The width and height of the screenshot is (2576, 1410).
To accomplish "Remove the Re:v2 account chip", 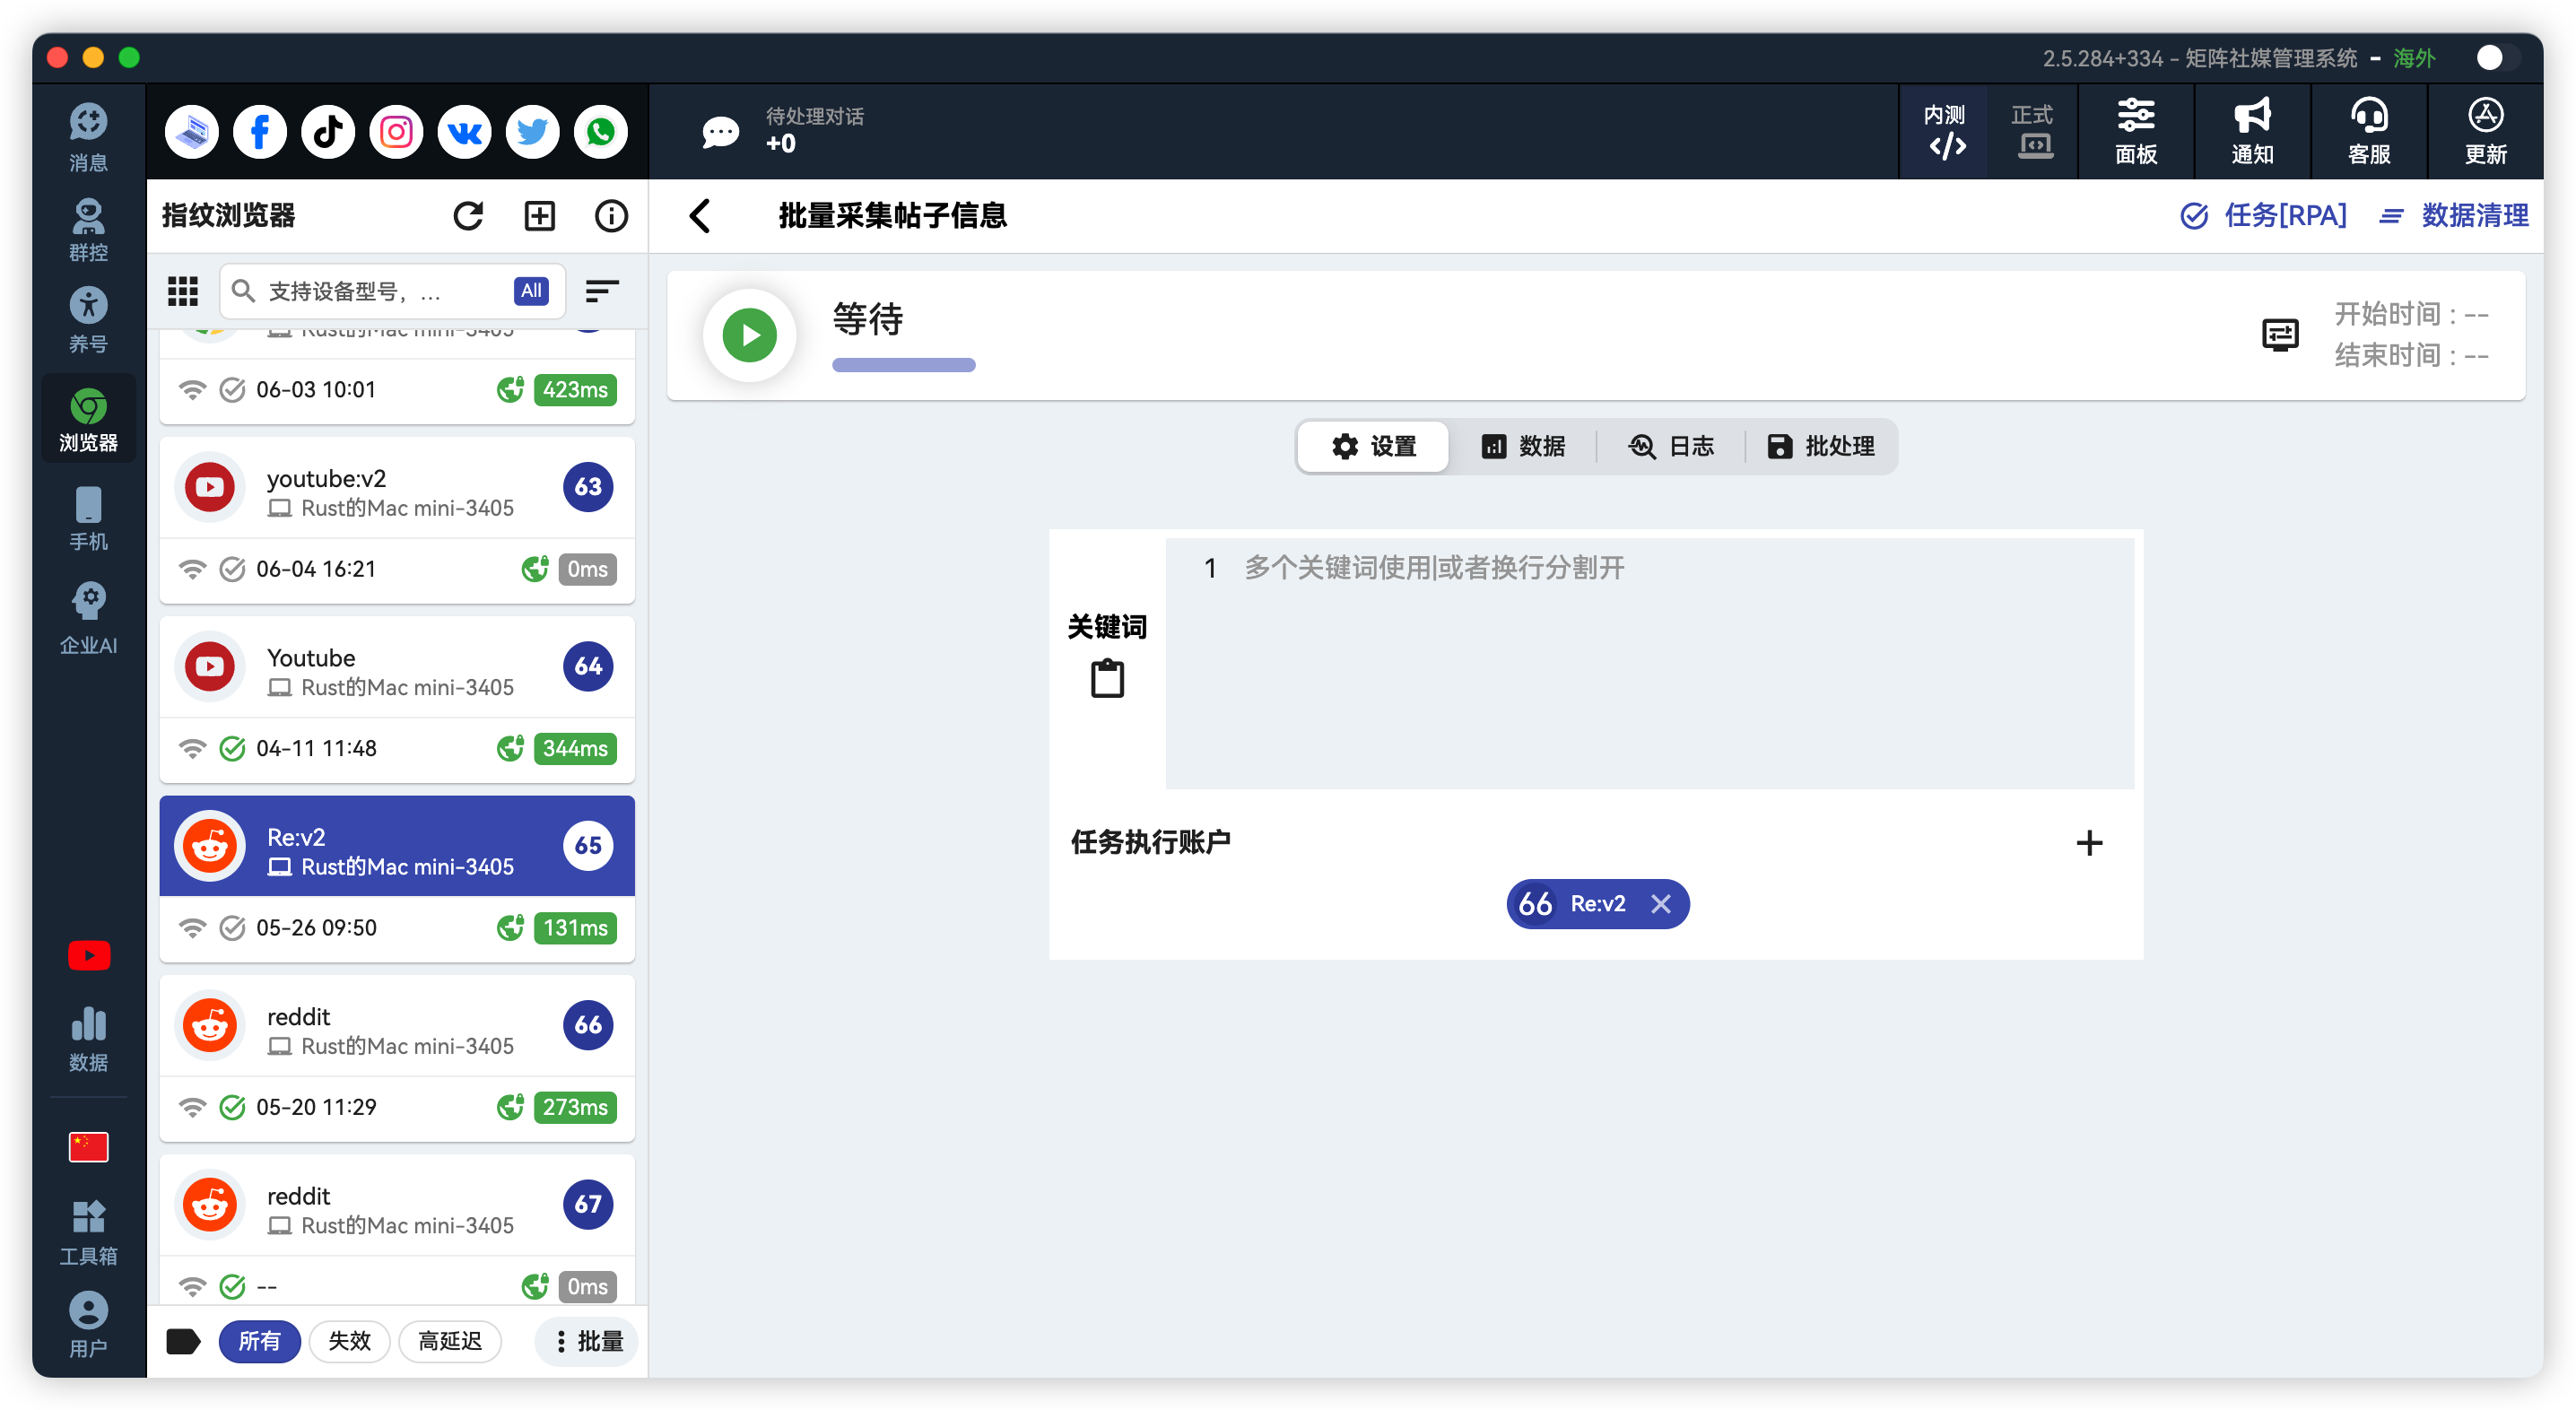I will click(1661, 903).
